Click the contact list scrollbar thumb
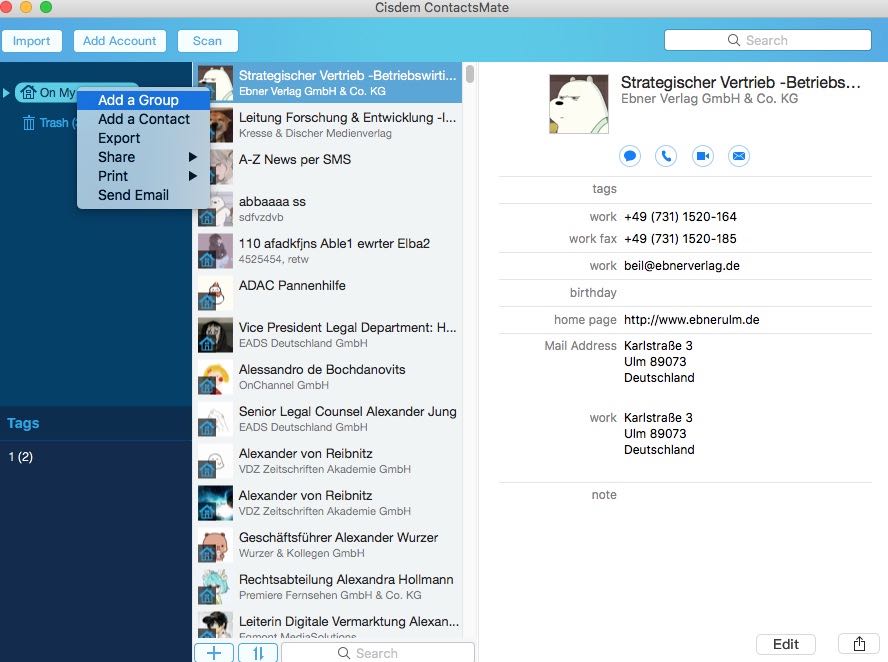The width and height of the screenshot is (888, 662). [x=470, y=74]
